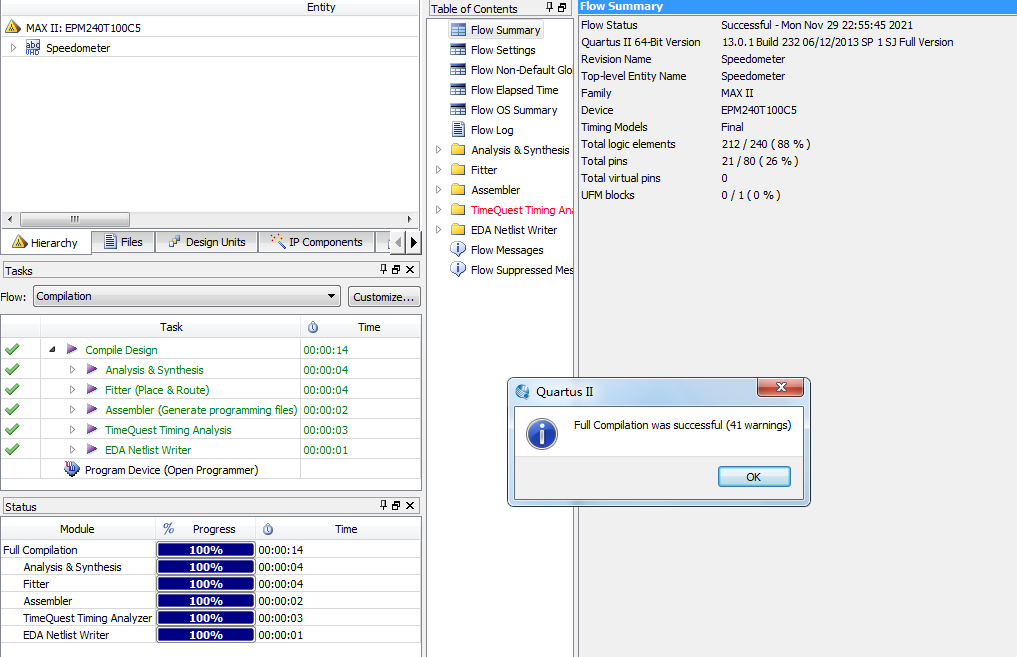This screenshot has width=1017, height=657.
Task: Open Flow OS Summary report
Action: pos(514,110)
